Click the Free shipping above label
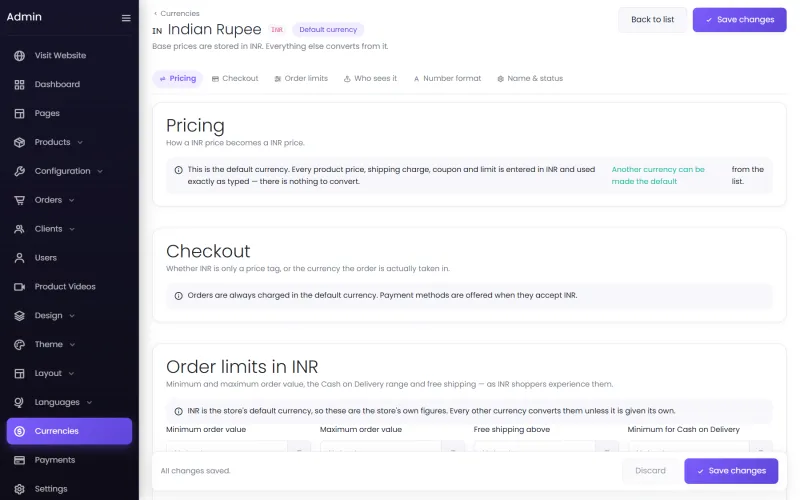800x500 pixels. pos(512,430)
